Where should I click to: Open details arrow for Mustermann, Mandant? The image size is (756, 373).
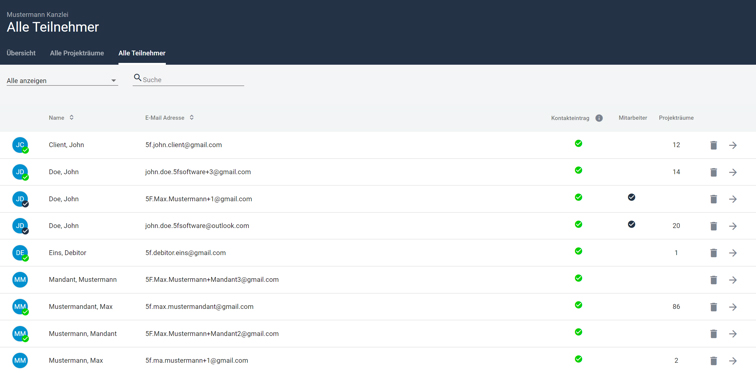(x=733, y=334)
